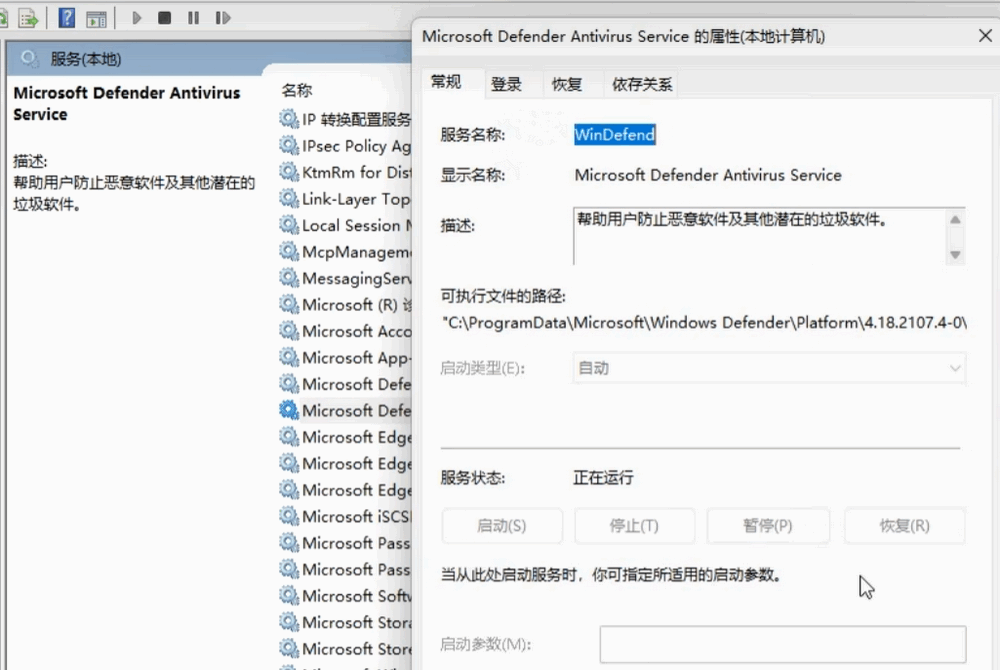Click the 停止(T) button

[635, 526]
